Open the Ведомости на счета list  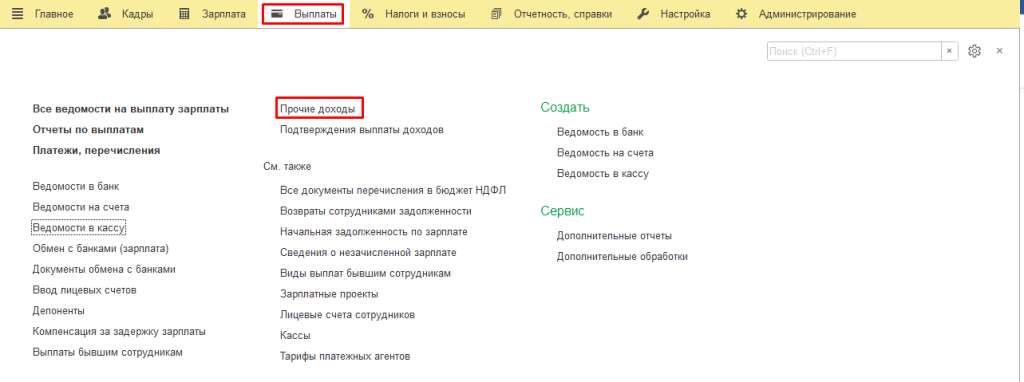click(x=81, y=207)
